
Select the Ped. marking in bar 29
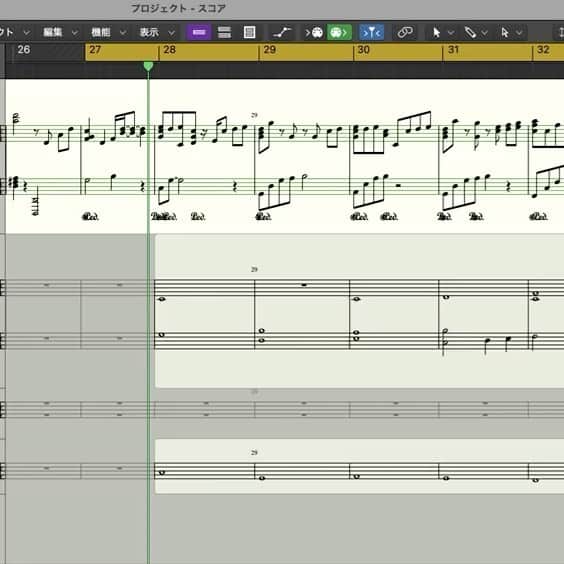click(263, 217)
